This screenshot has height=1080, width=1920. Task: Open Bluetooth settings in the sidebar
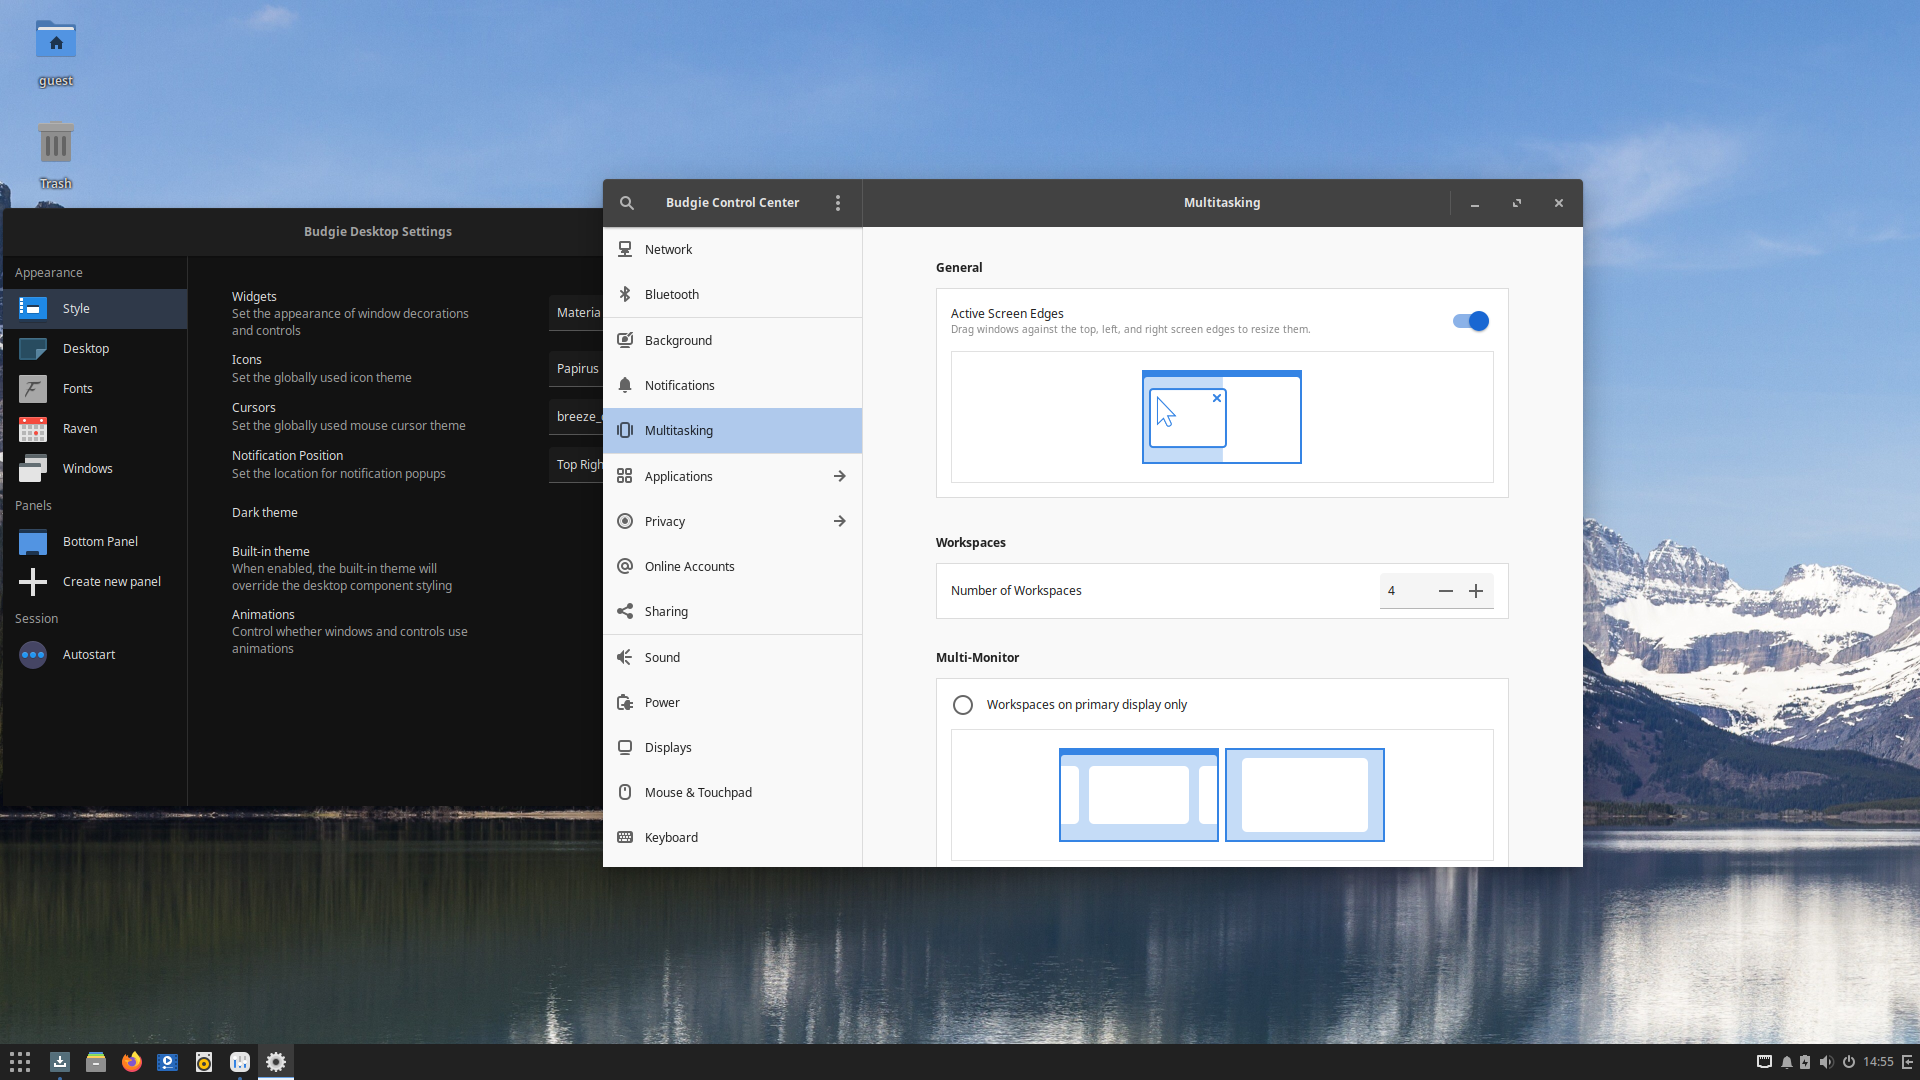tap(732, 295)
